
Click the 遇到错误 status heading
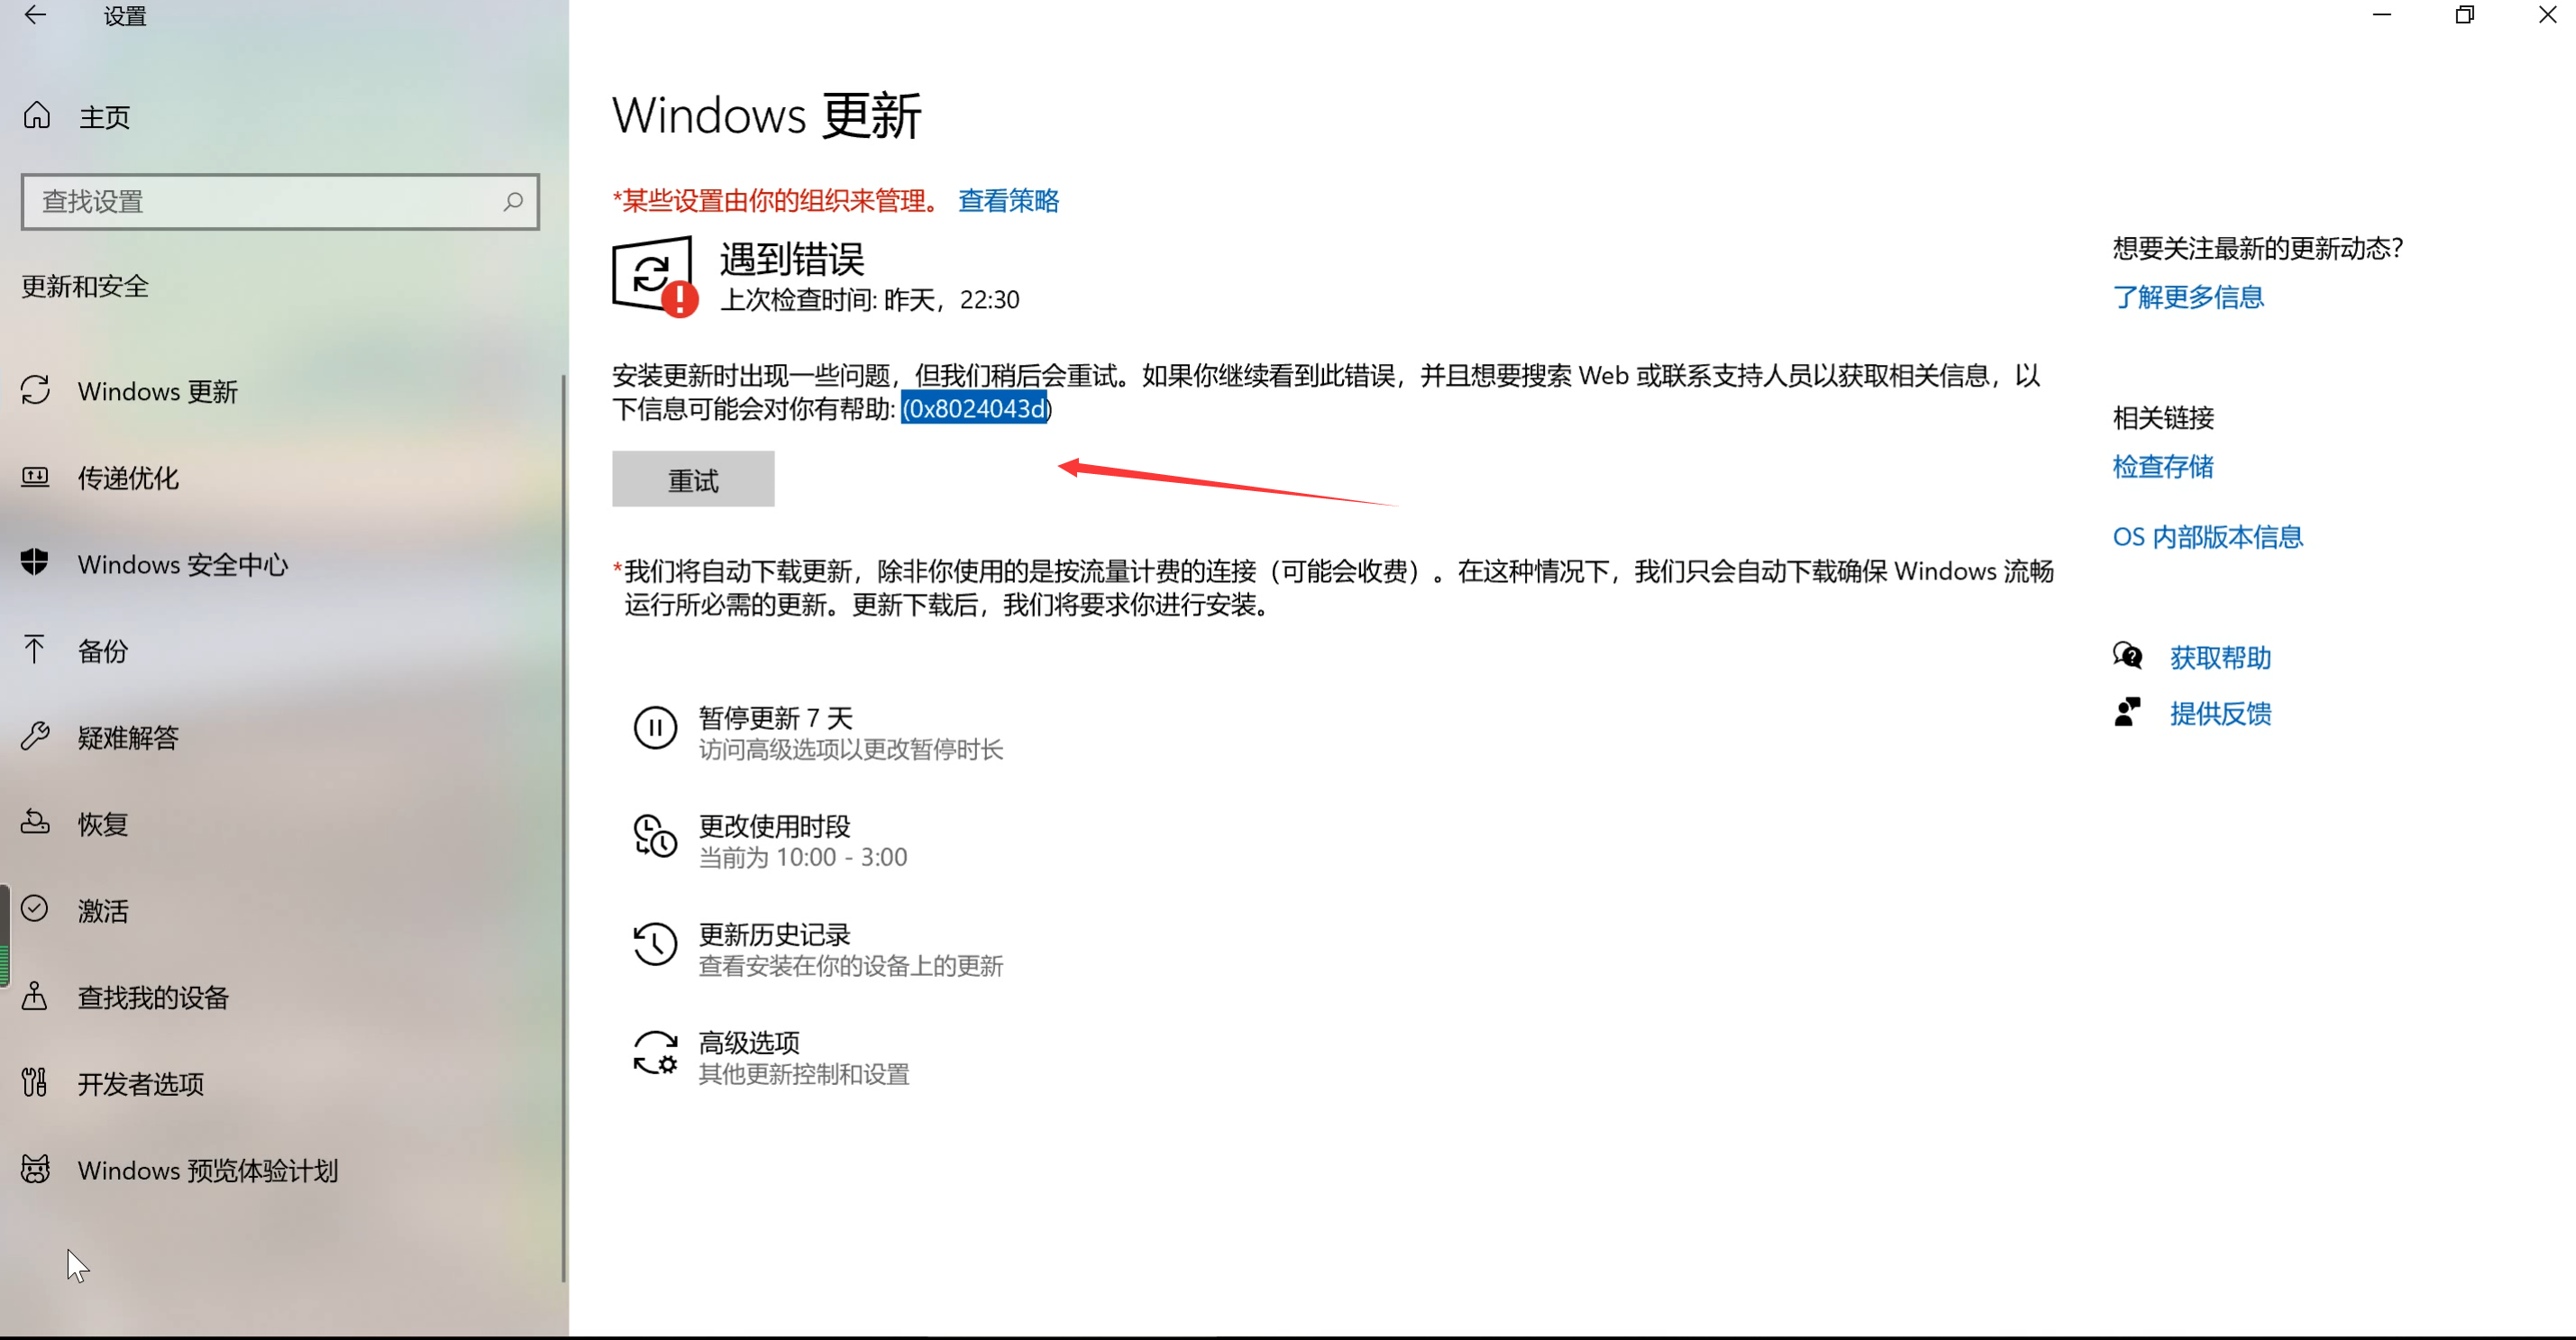[792, 259]
